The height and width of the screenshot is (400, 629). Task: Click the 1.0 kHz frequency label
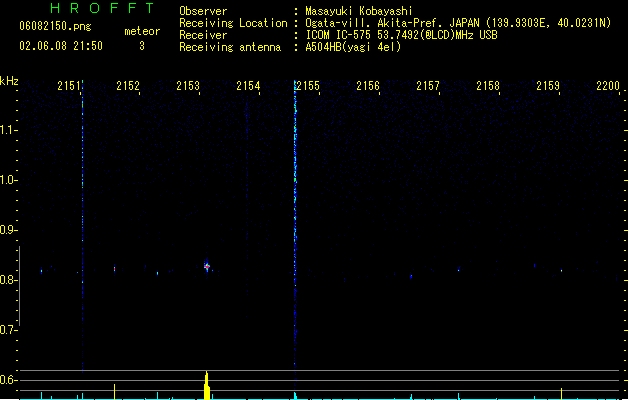pos(8,180)
